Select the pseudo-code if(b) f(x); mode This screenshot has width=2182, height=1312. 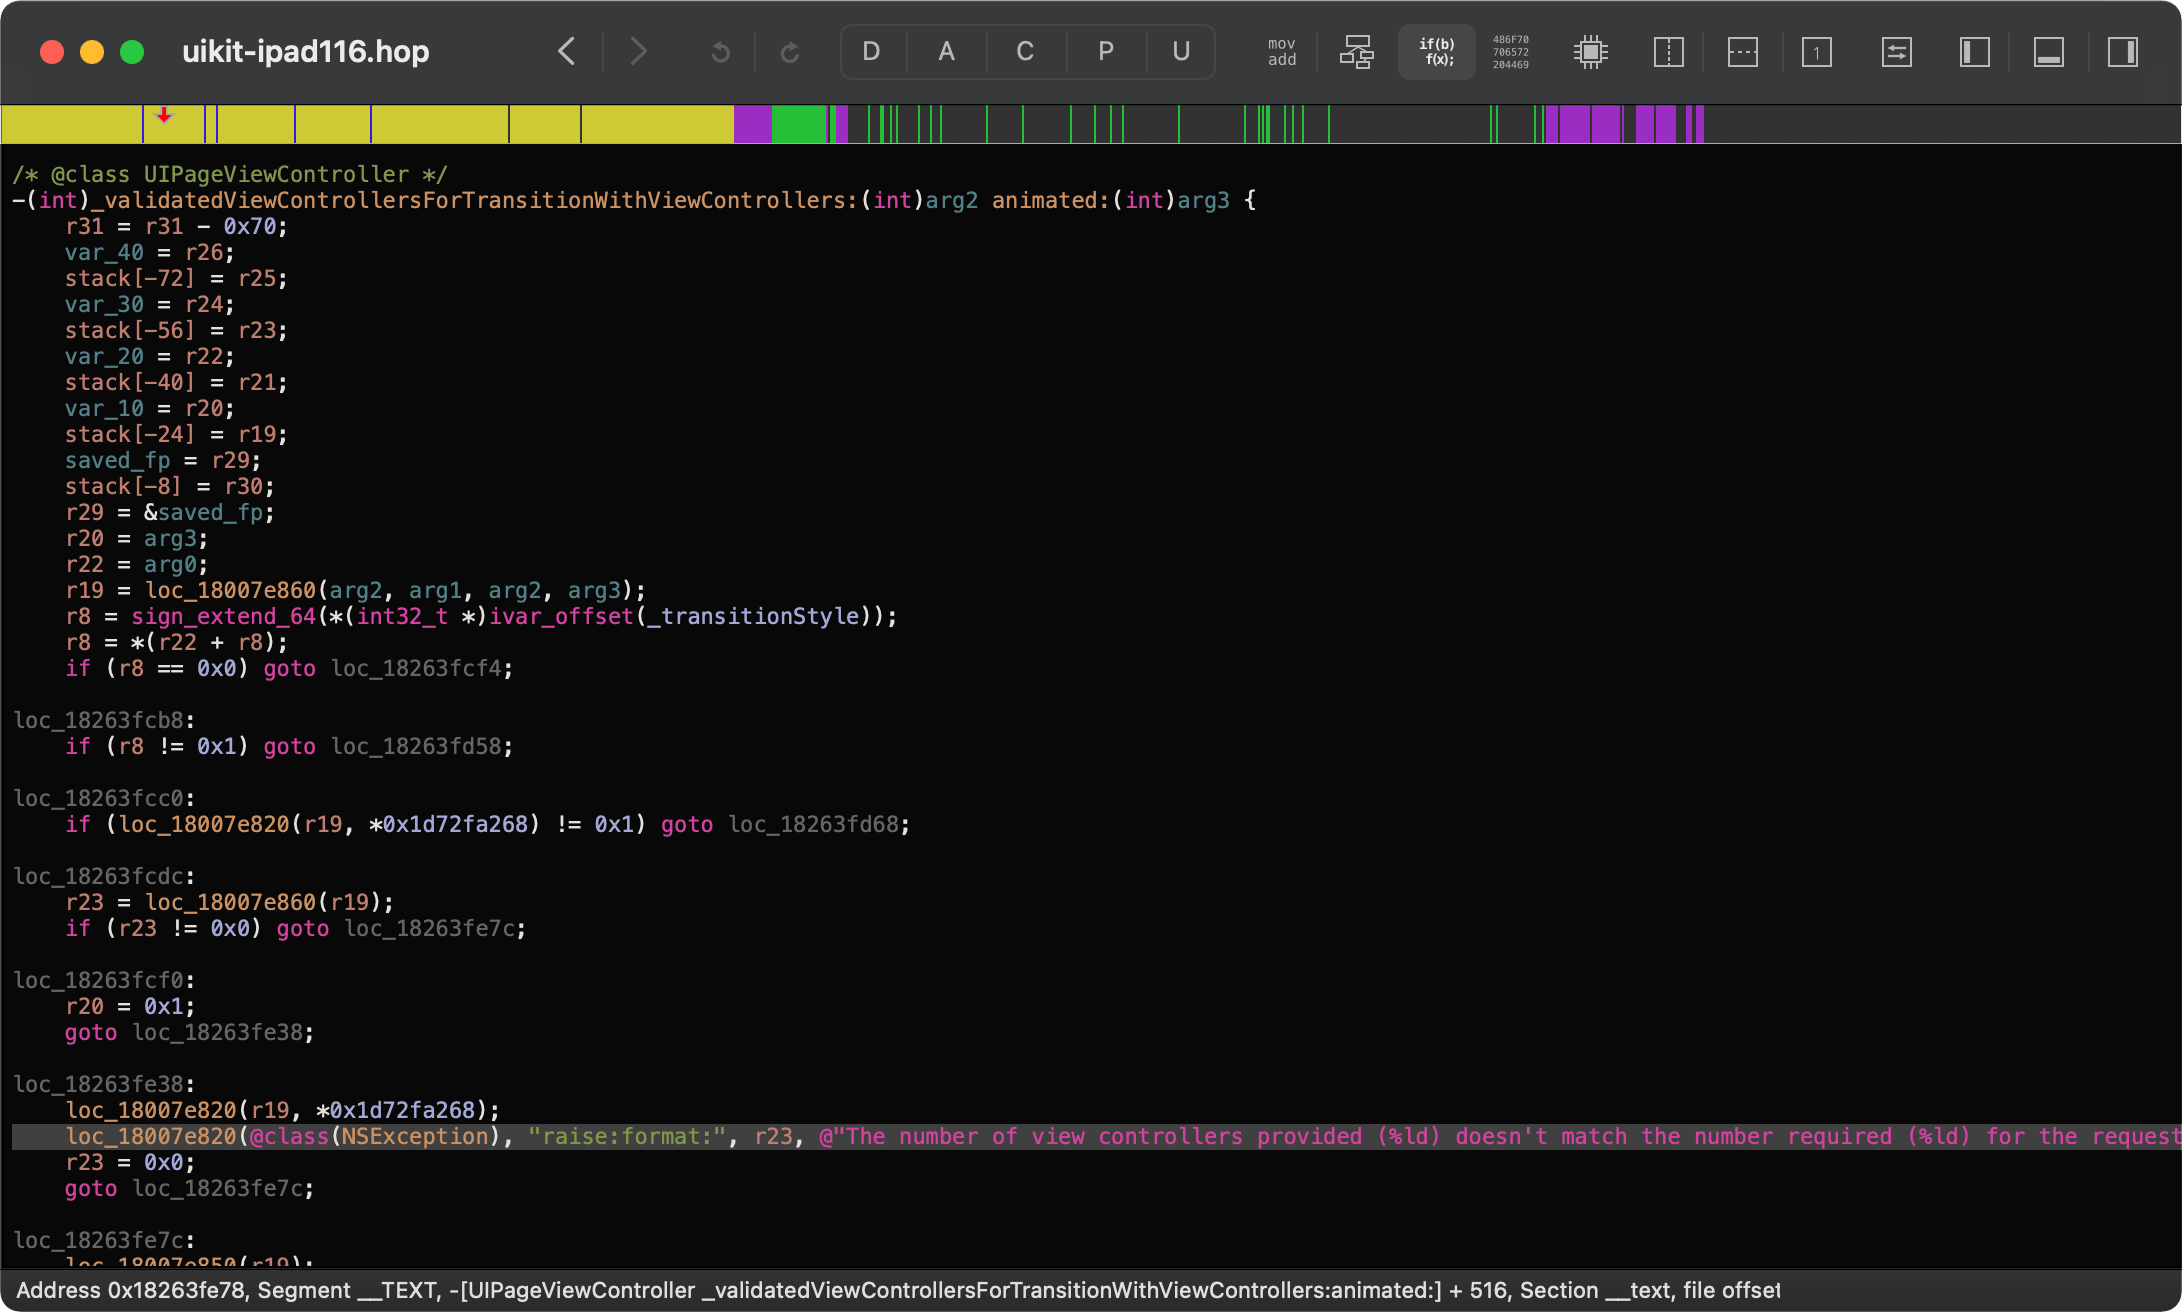click(1436, 52)
